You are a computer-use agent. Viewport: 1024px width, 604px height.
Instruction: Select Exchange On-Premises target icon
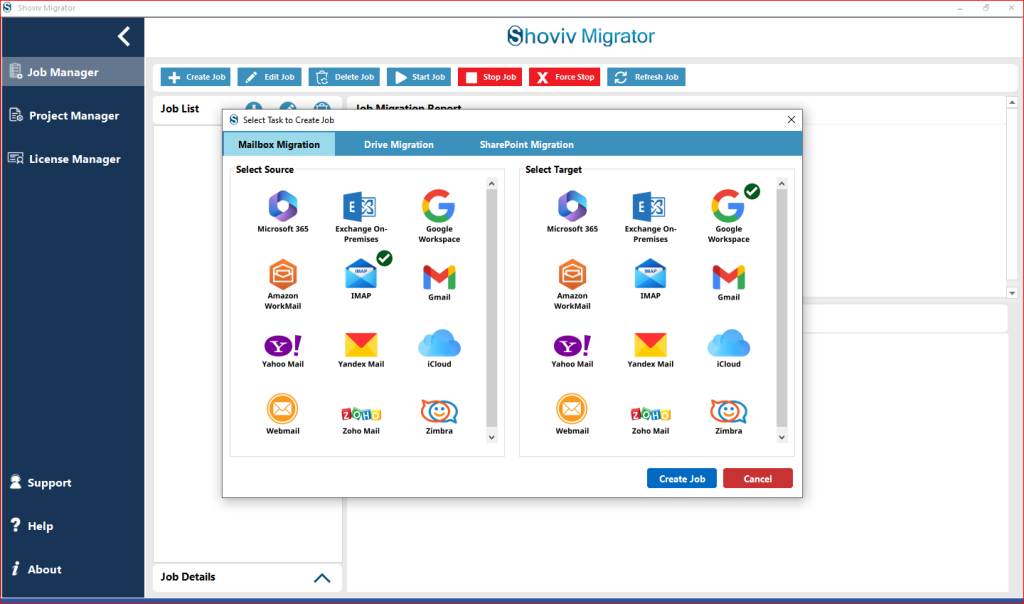(x=650, y=217)
